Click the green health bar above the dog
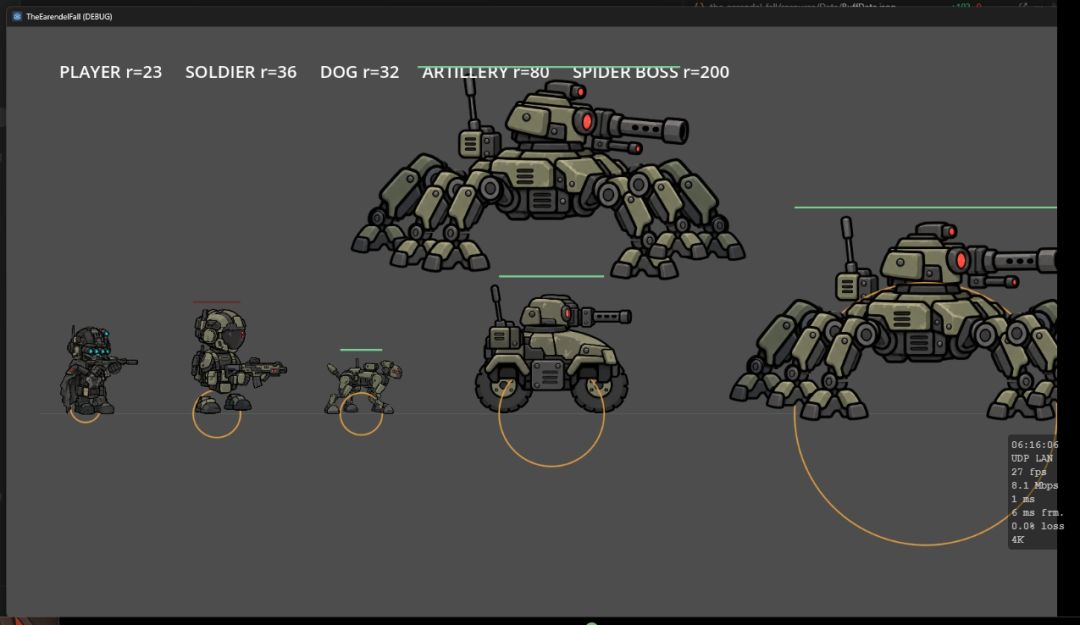 point(361,350)
